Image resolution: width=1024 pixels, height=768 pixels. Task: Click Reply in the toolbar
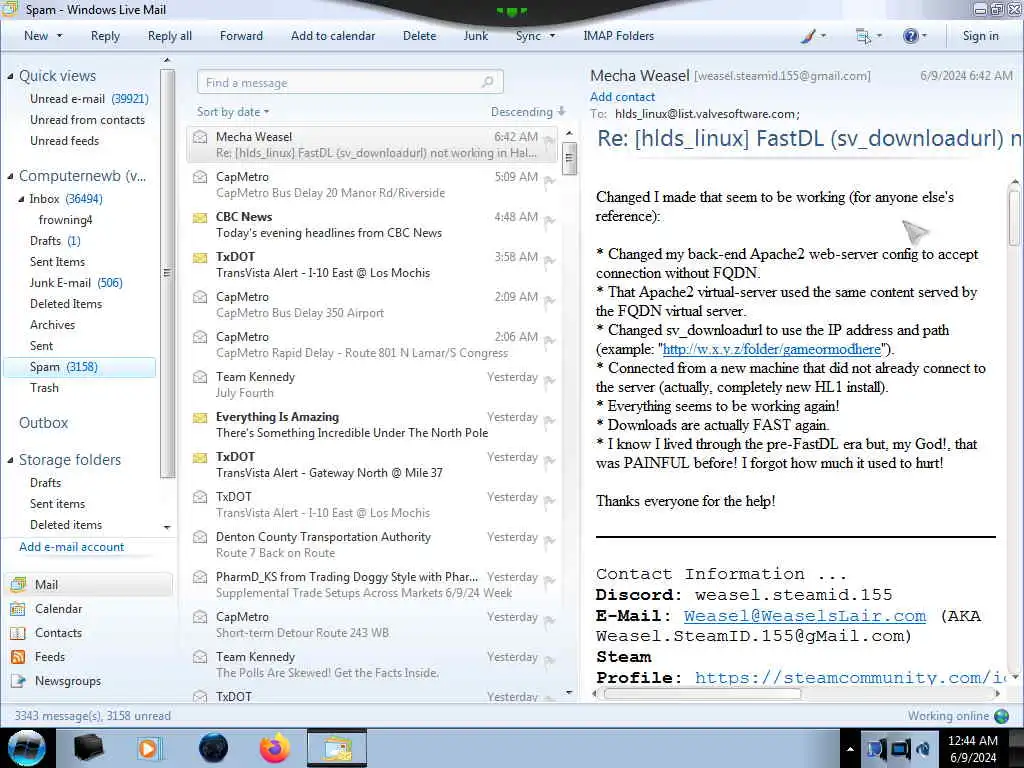coord(105,36)
